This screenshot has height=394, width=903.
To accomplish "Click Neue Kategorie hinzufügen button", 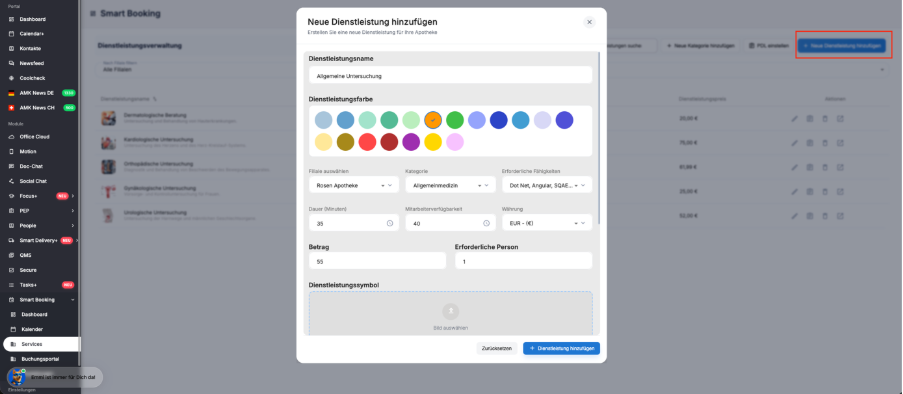I will coord(700,46).
